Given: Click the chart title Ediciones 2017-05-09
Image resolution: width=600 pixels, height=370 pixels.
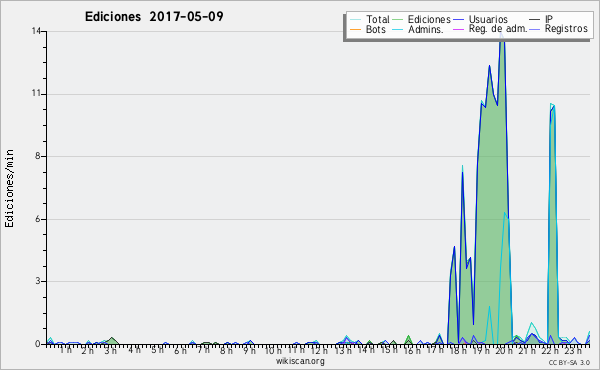Looking at the screenshot, I should pos(154,17).
